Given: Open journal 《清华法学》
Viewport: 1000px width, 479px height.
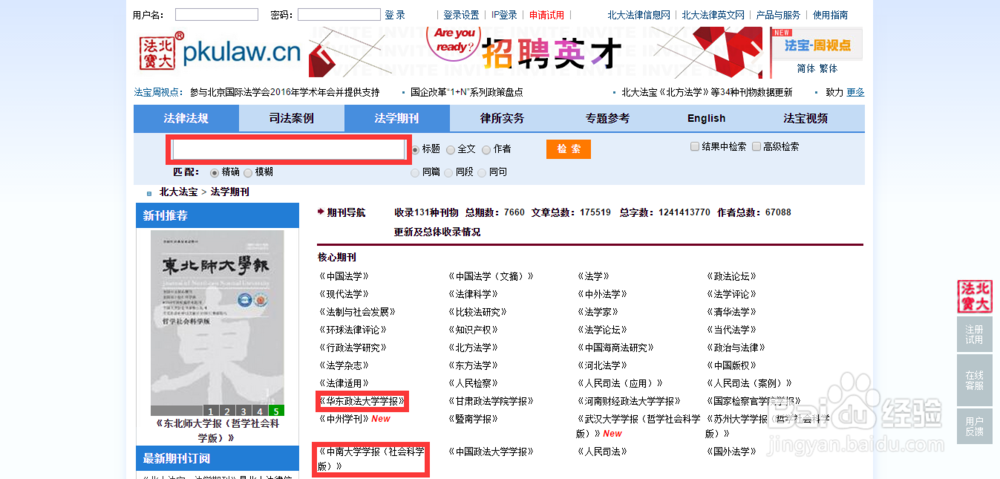Looking at the screenshot, I should coord(731,312).
